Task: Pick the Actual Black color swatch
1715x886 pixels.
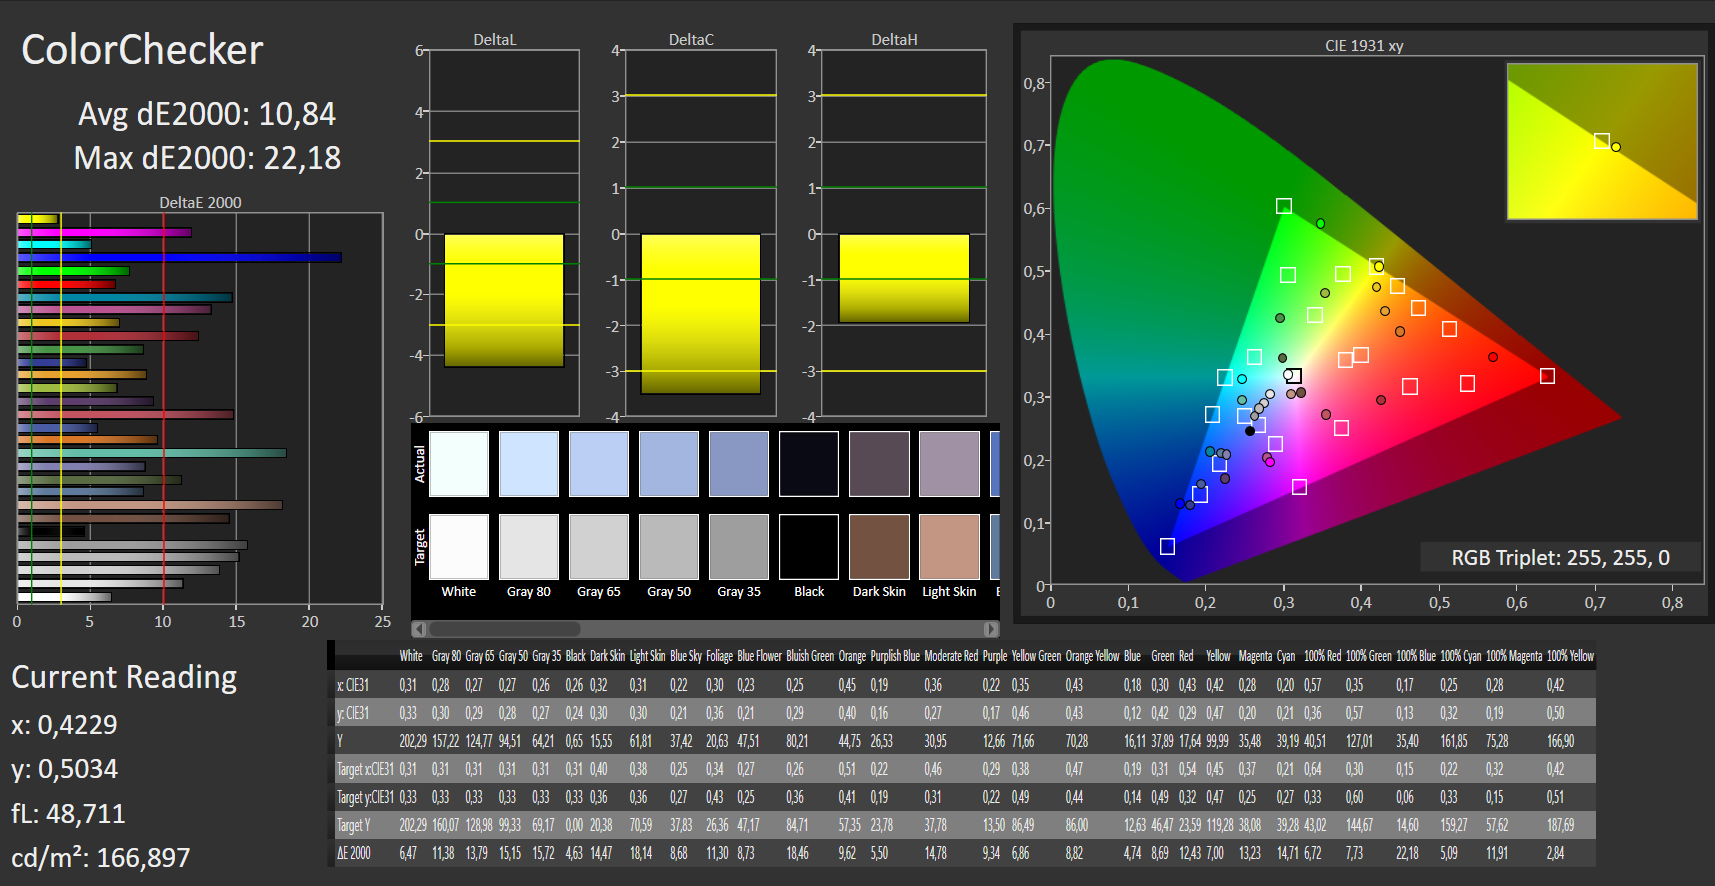Action: click(809, 464)
